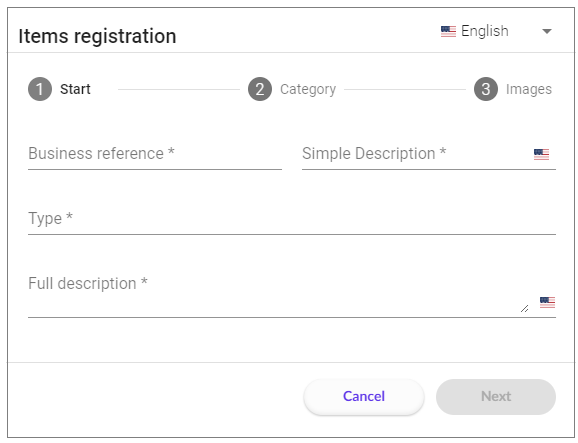
Task: Go to the Start step label
Action: point(75,89)
